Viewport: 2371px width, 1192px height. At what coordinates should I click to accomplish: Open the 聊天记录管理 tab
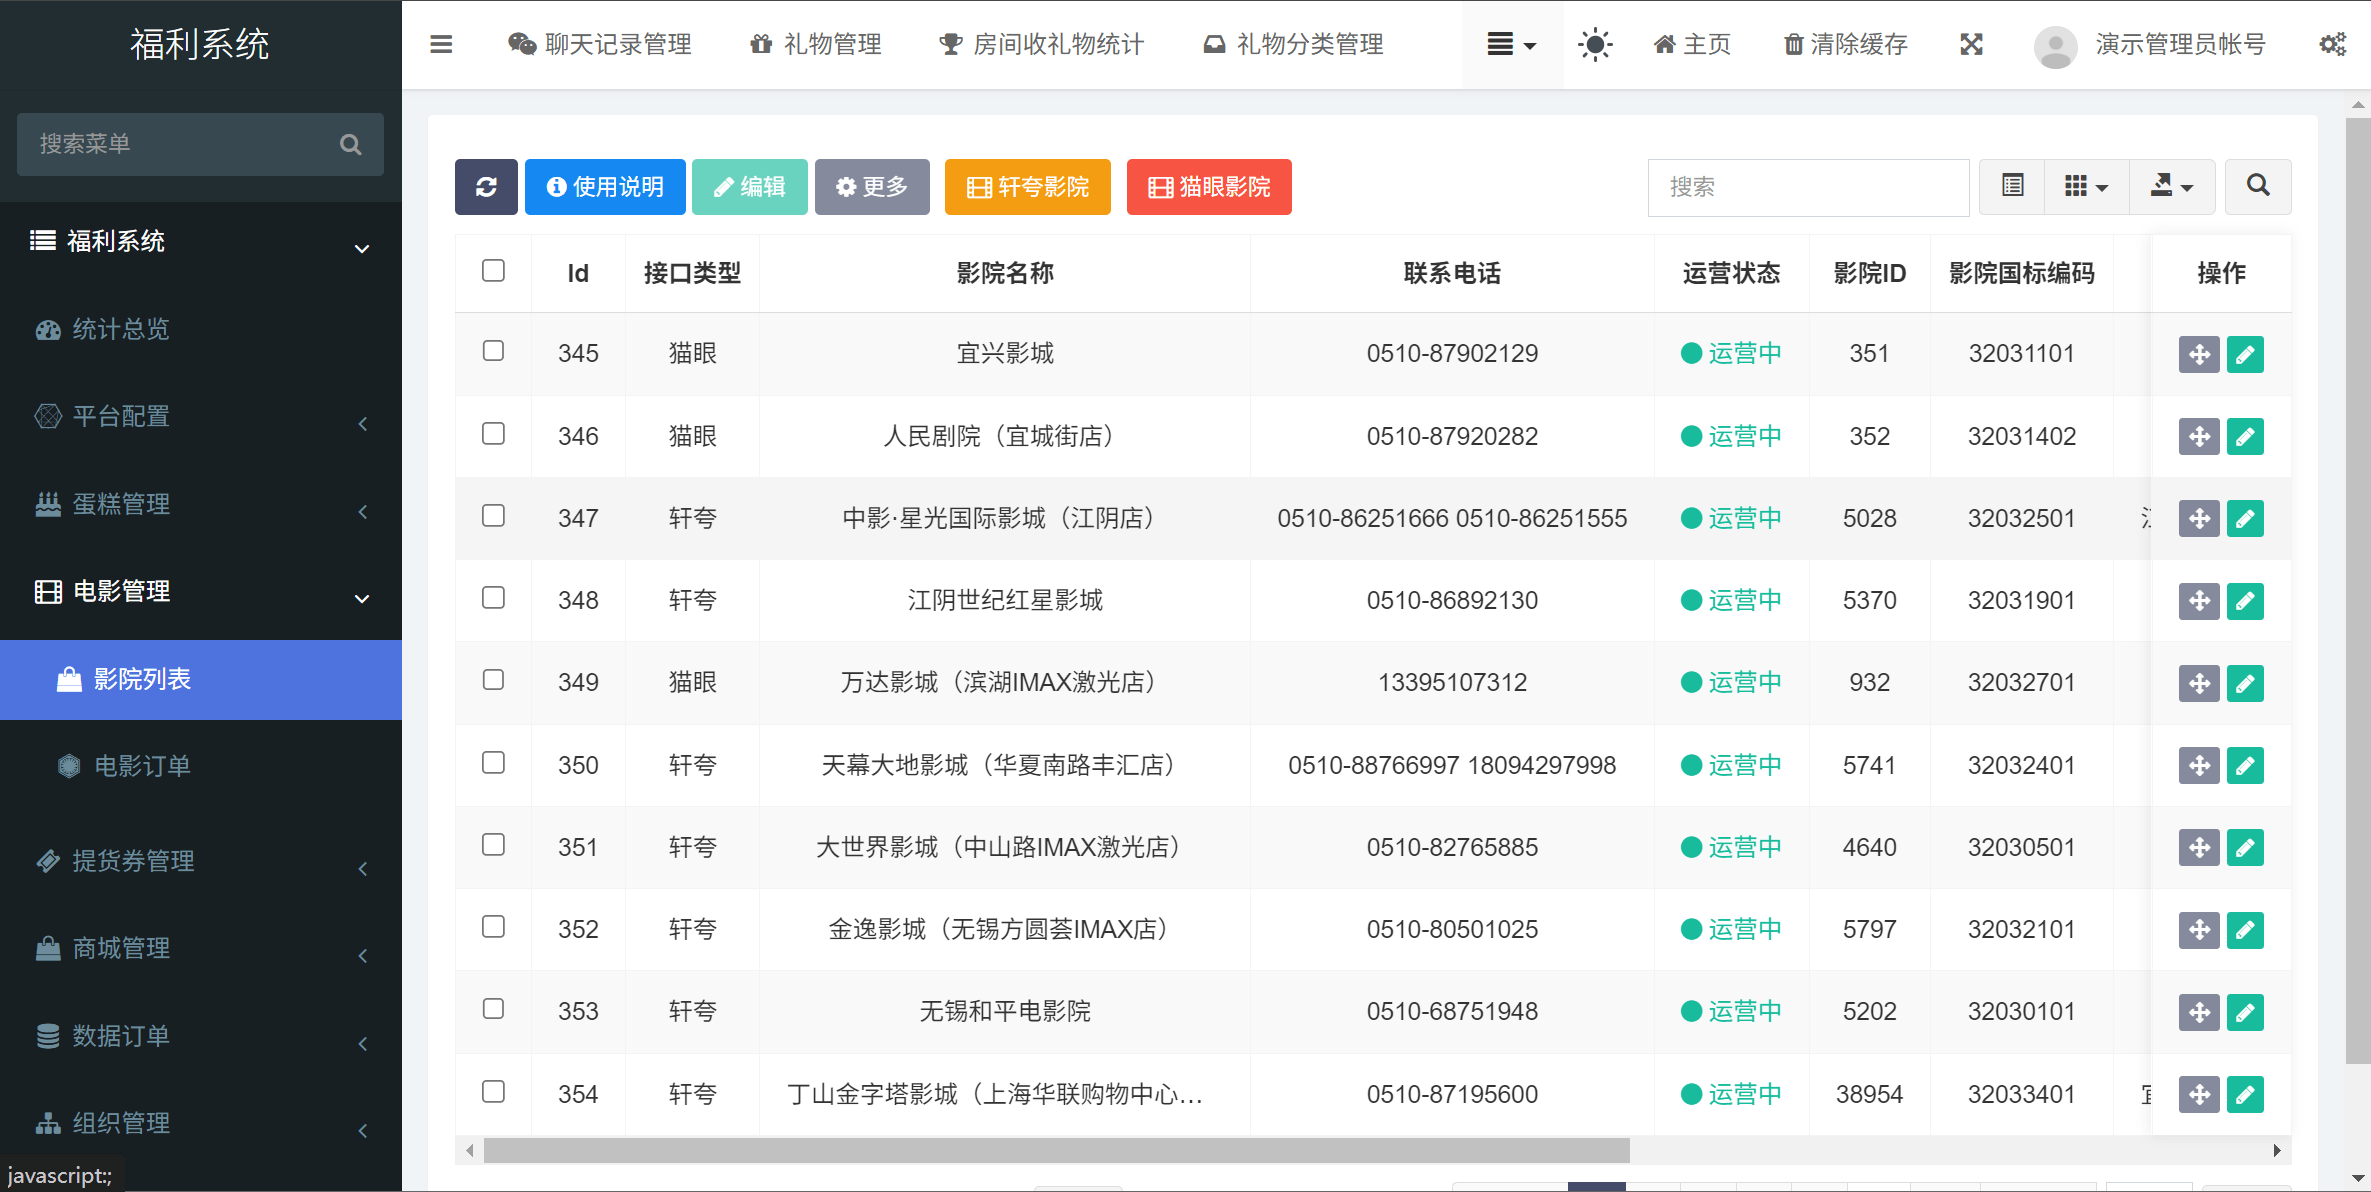(600, 44)
